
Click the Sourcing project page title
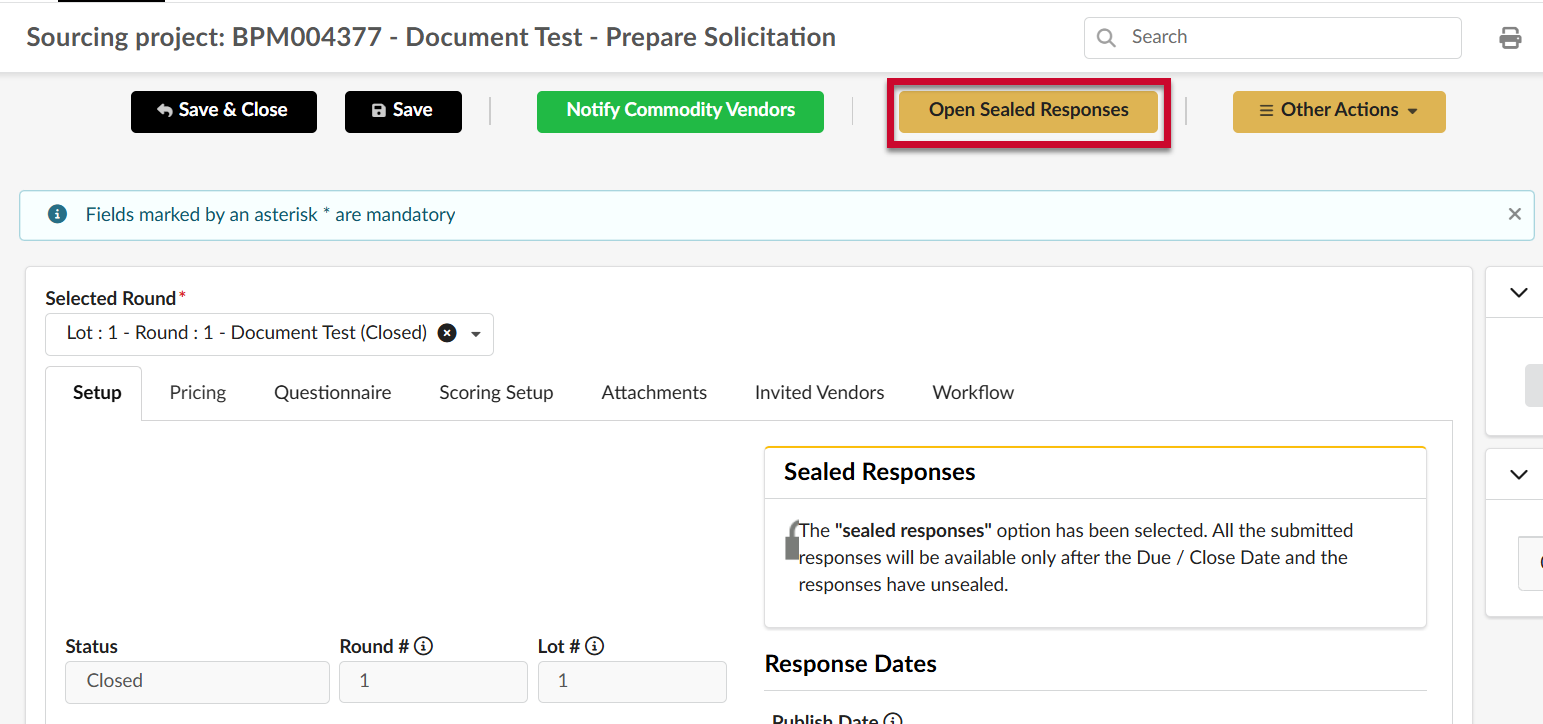coord(431,38)
